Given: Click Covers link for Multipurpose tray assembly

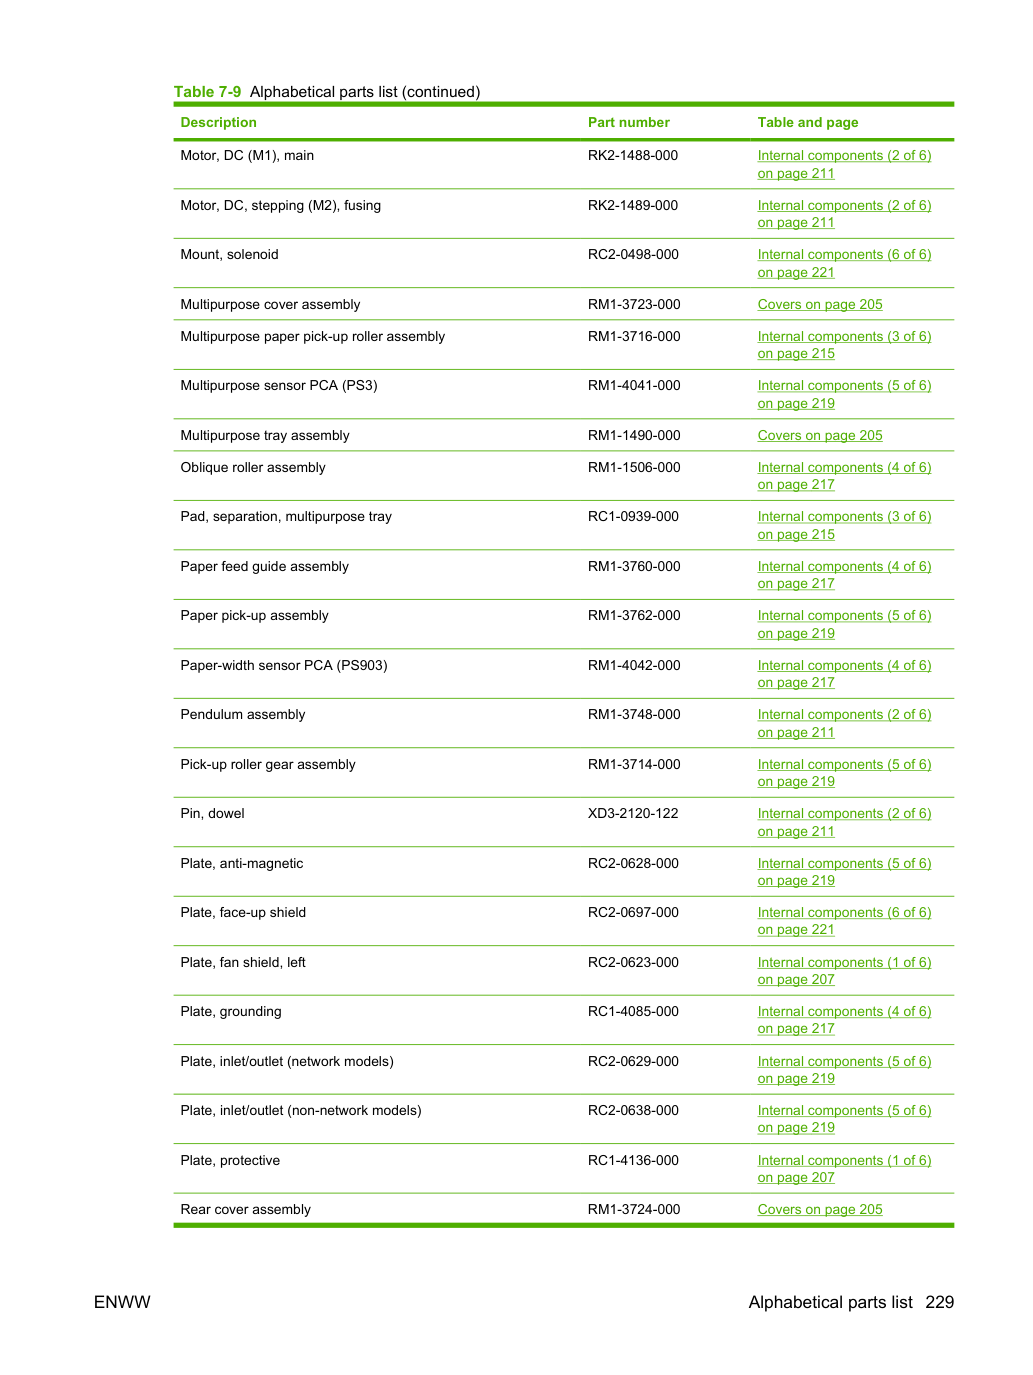Looking at the screenshot, I should pyautogui.click(x=820, y=435).
